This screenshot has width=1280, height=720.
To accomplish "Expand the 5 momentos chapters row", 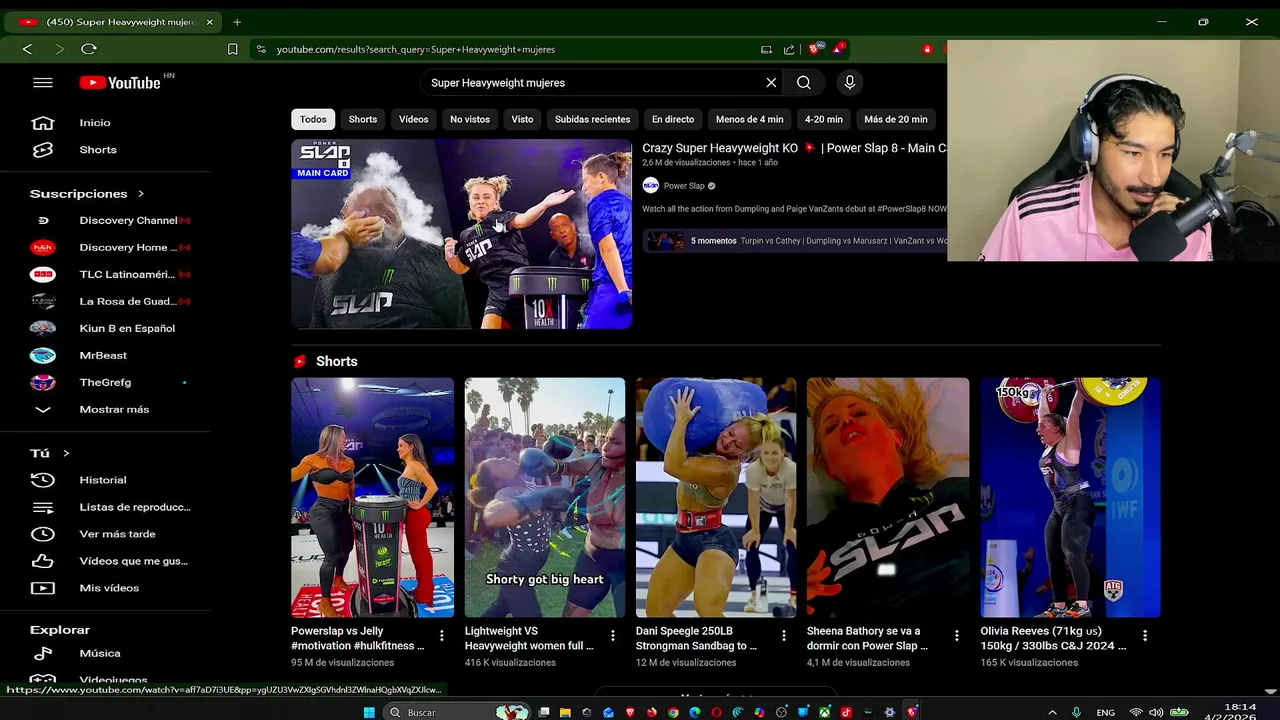I will pos(795,241).
